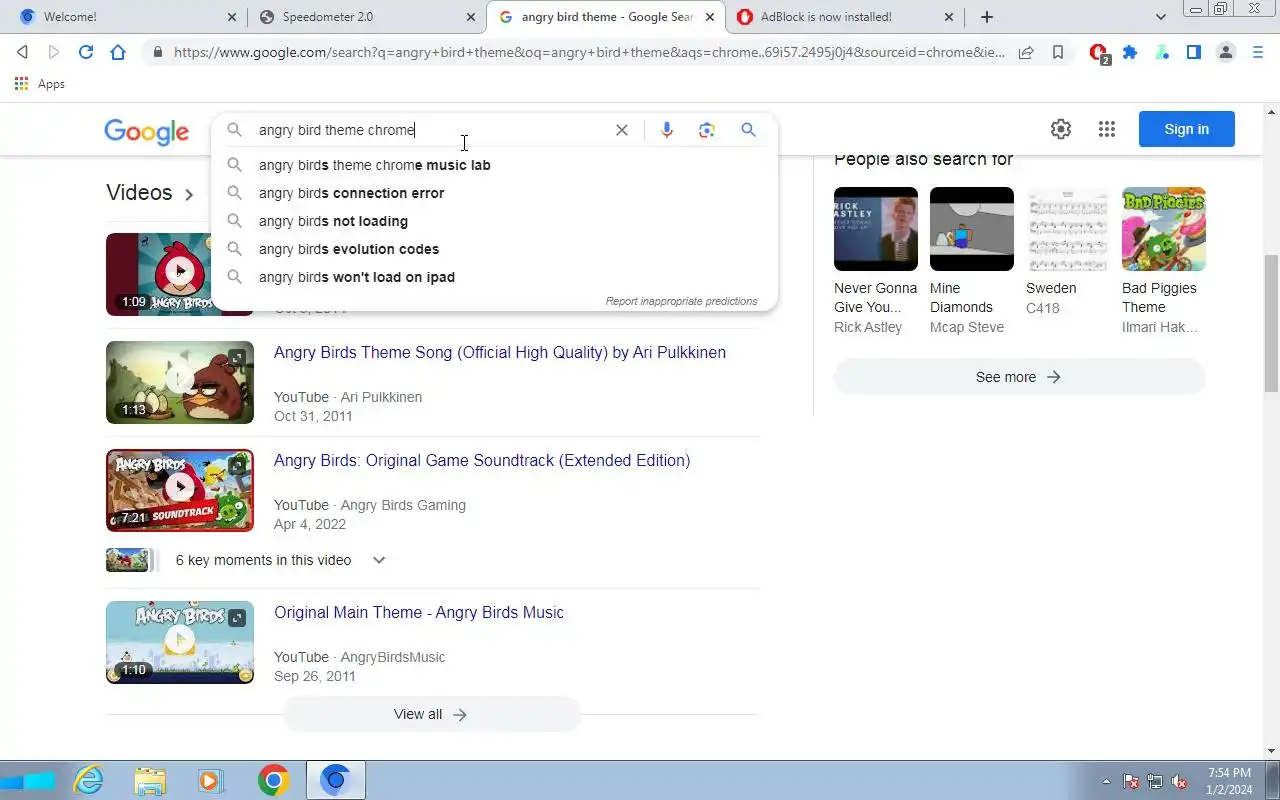The image size is (1280, 800).
Task: Open Original Main Theme Angry Birds Music link
Action: pos(419,612)
